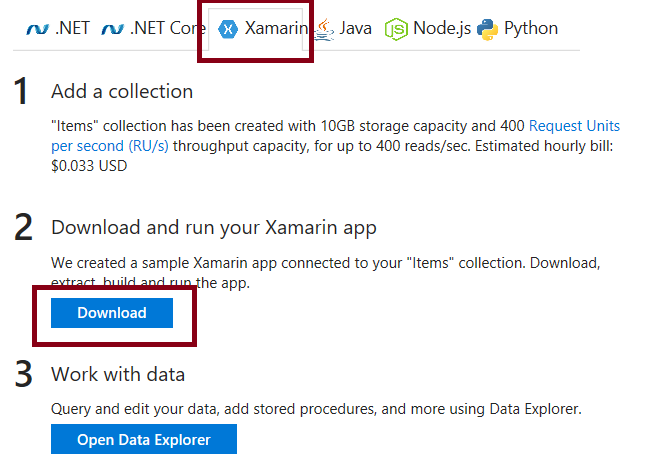Click "Download and run your Xamarin app" heading

click(214, 228)
